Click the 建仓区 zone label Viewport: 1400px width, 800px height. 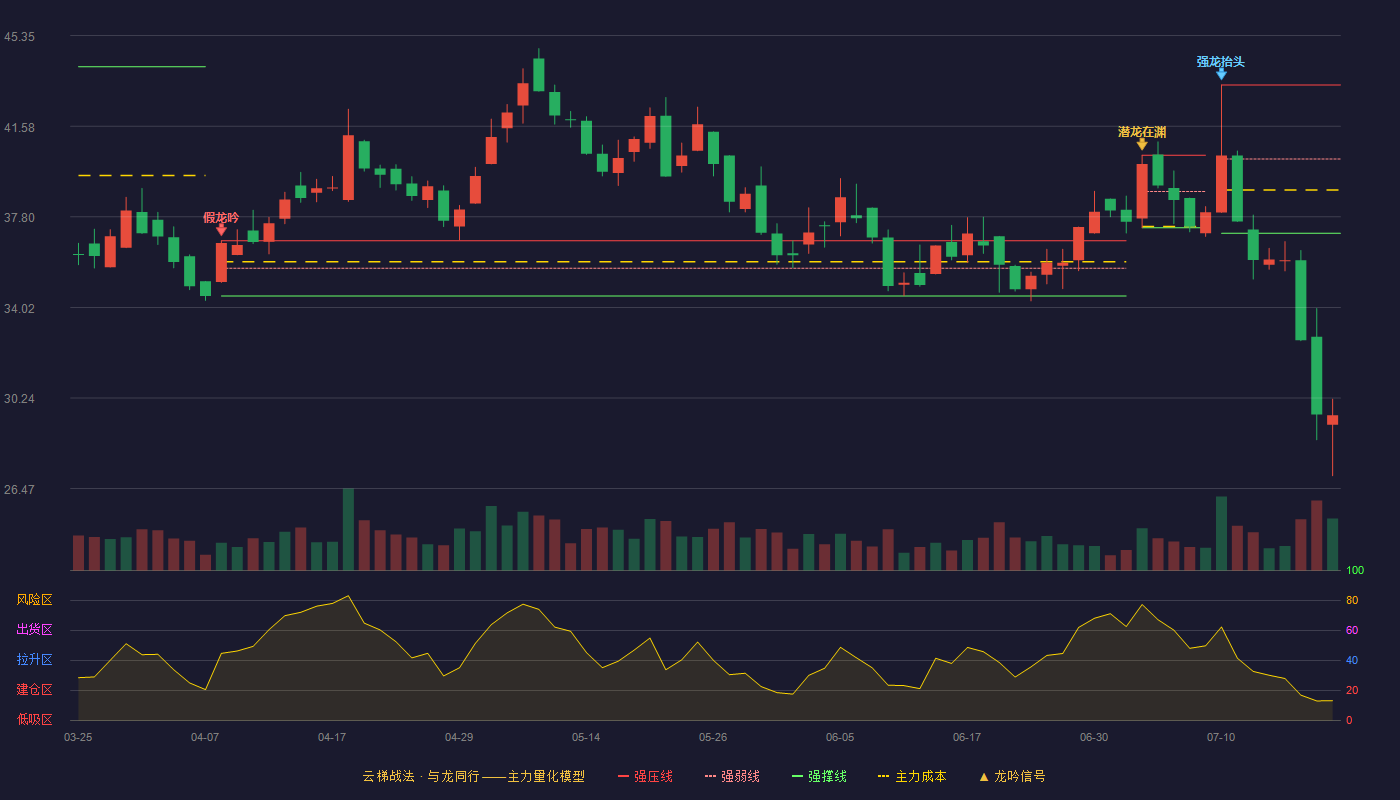pyautogui.click(x=34, y=690)
